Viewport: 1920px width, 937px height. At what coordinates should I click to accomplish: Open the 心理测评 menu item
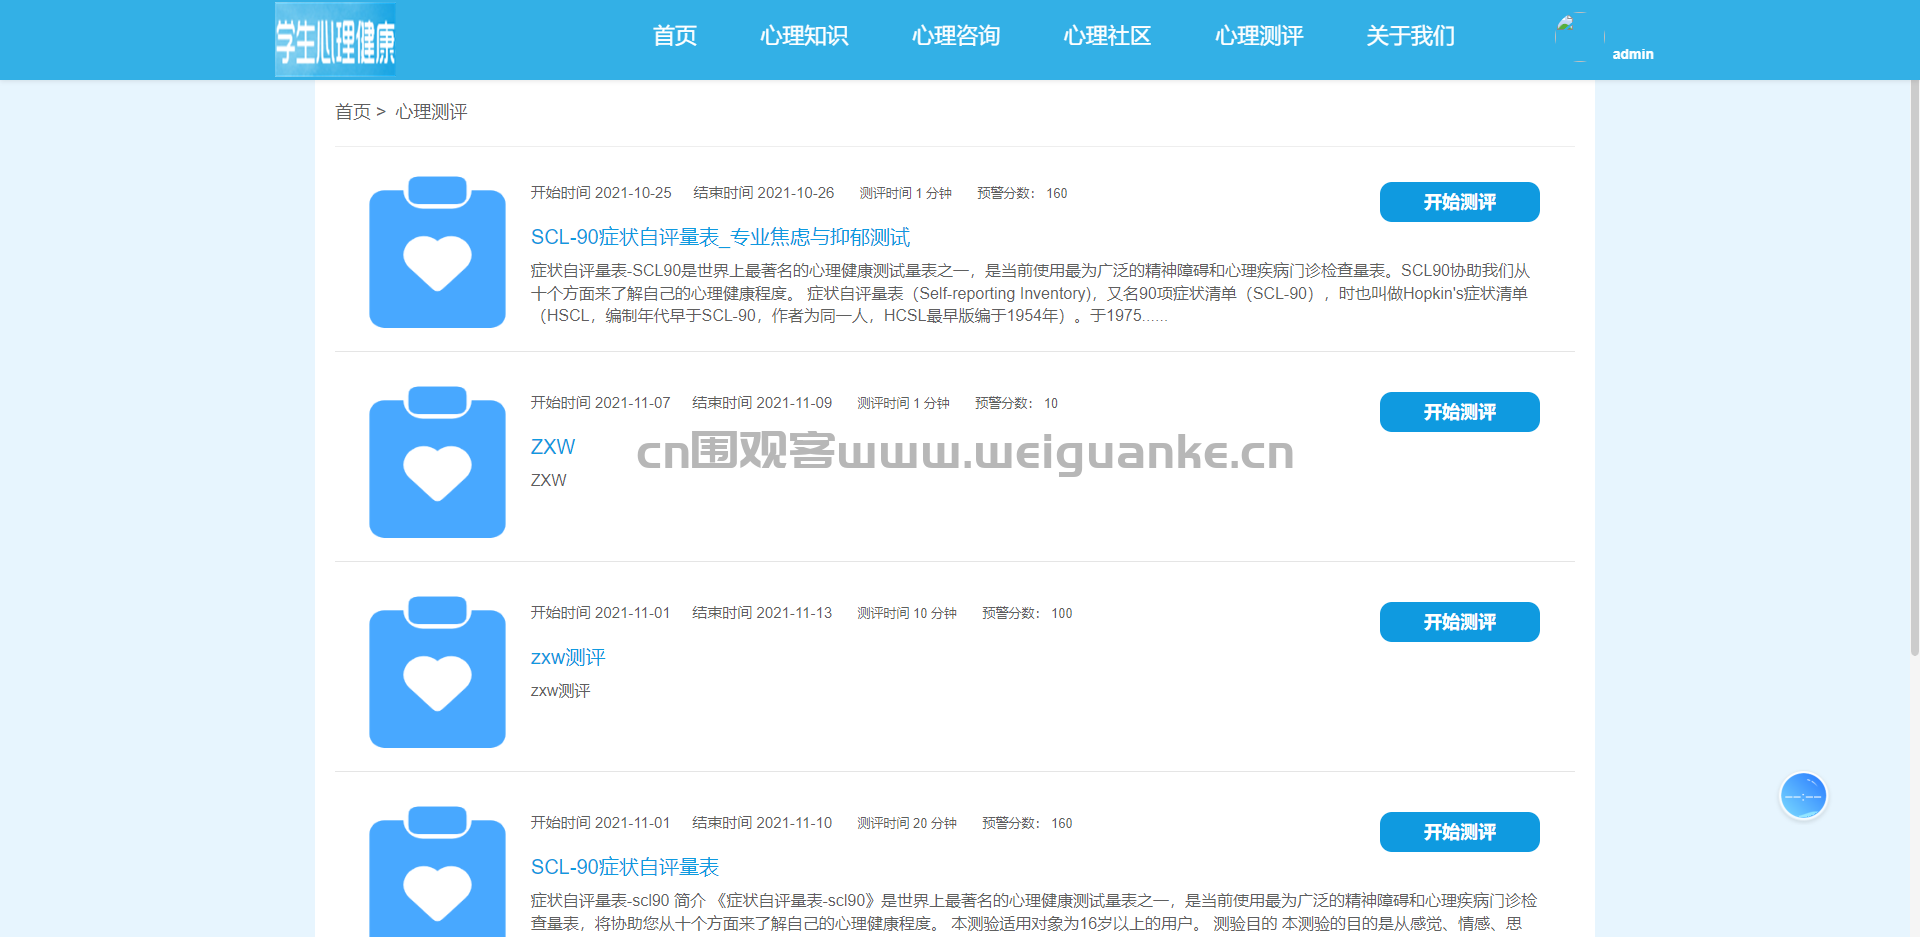tap(1259, 36)
